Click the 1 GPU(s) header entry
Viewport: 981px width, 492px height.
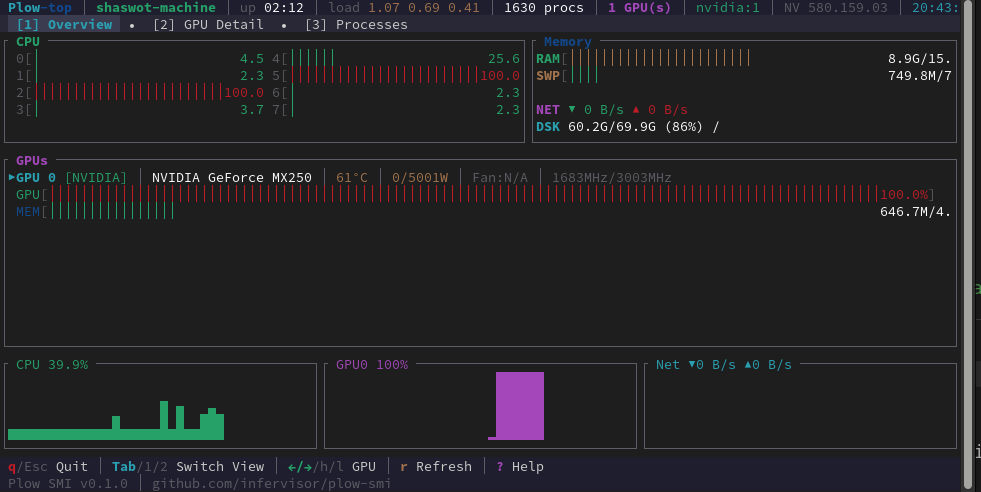click(x=639, y=8)
